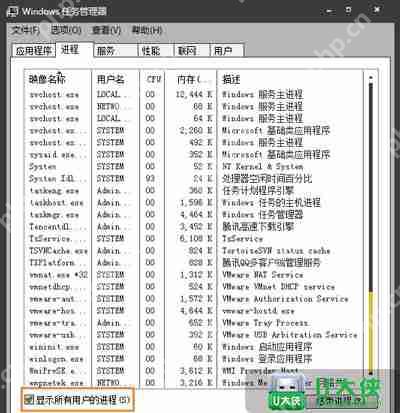The height and width of the screenshot is (413, 400).
Task: Select the vmware-hos... process name
Action: 57,311
